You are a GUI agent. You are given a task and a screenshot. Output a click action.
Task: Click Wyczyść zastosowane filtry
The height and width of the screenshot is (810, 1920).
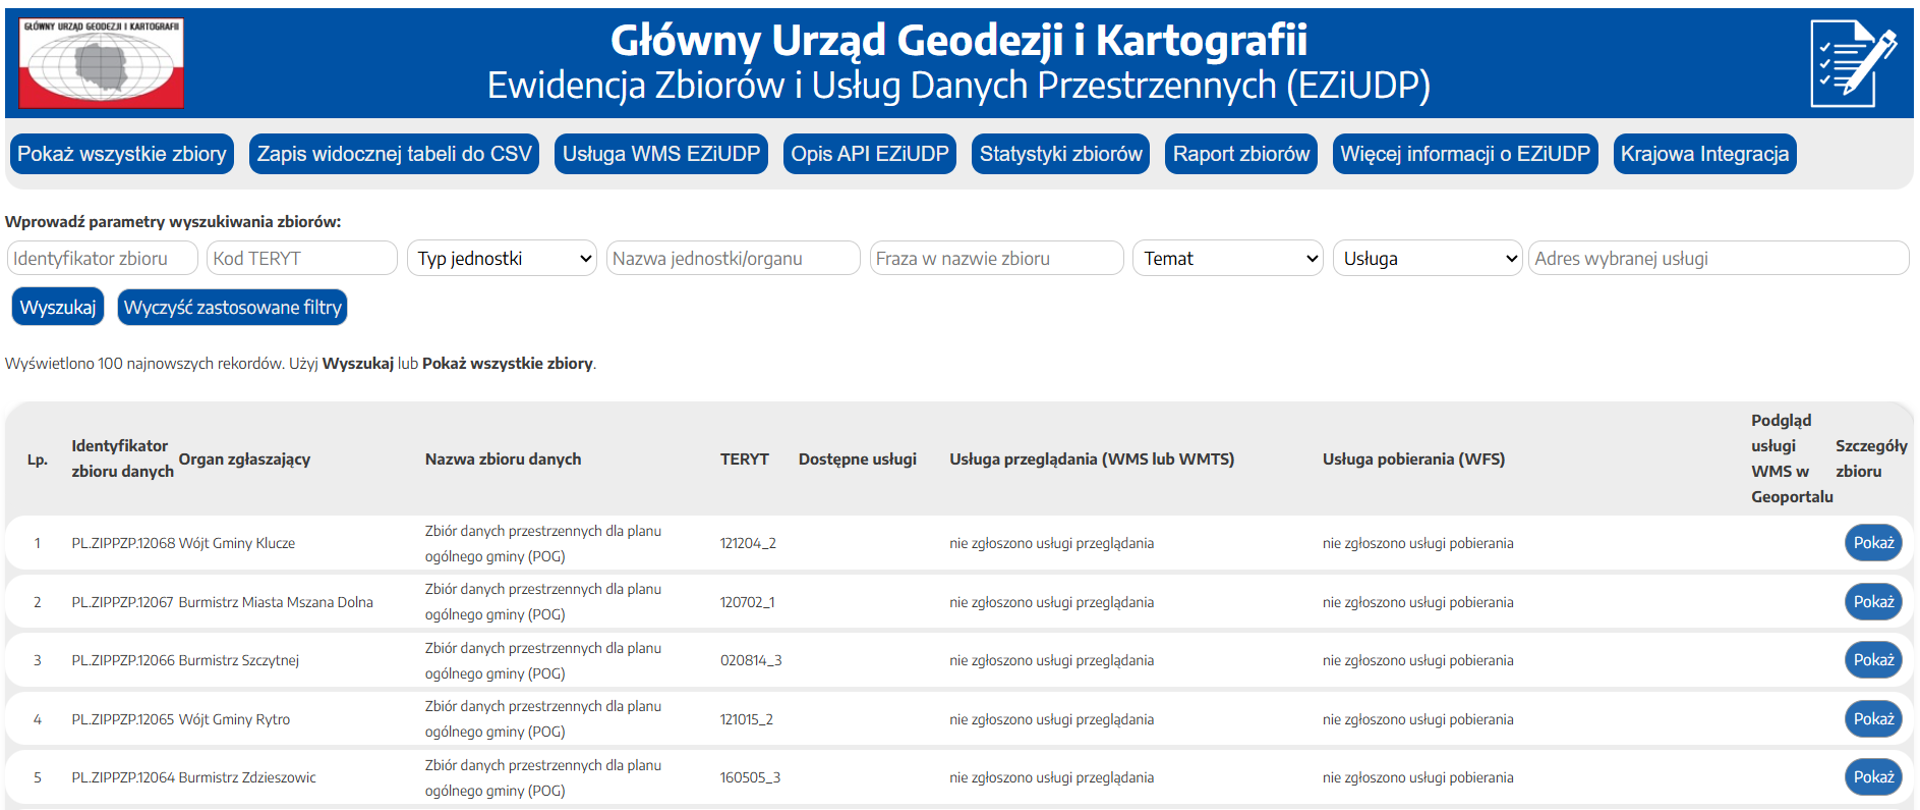click(233, 307)
